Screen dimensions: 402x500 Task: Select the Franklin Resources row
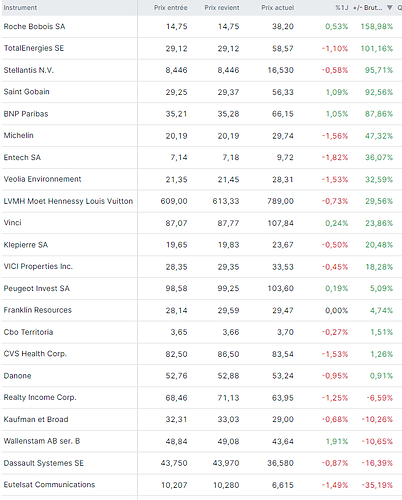(x=201, y=310)
